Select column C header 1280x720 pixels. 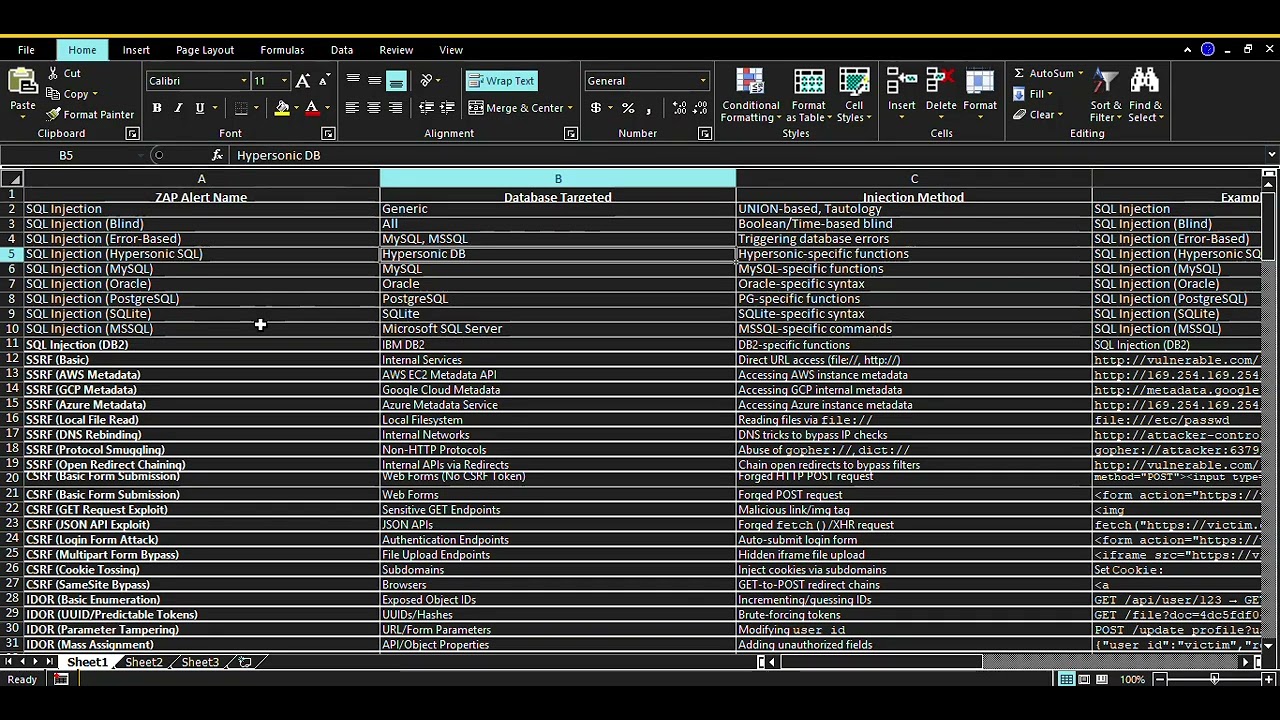coord(914,179)
